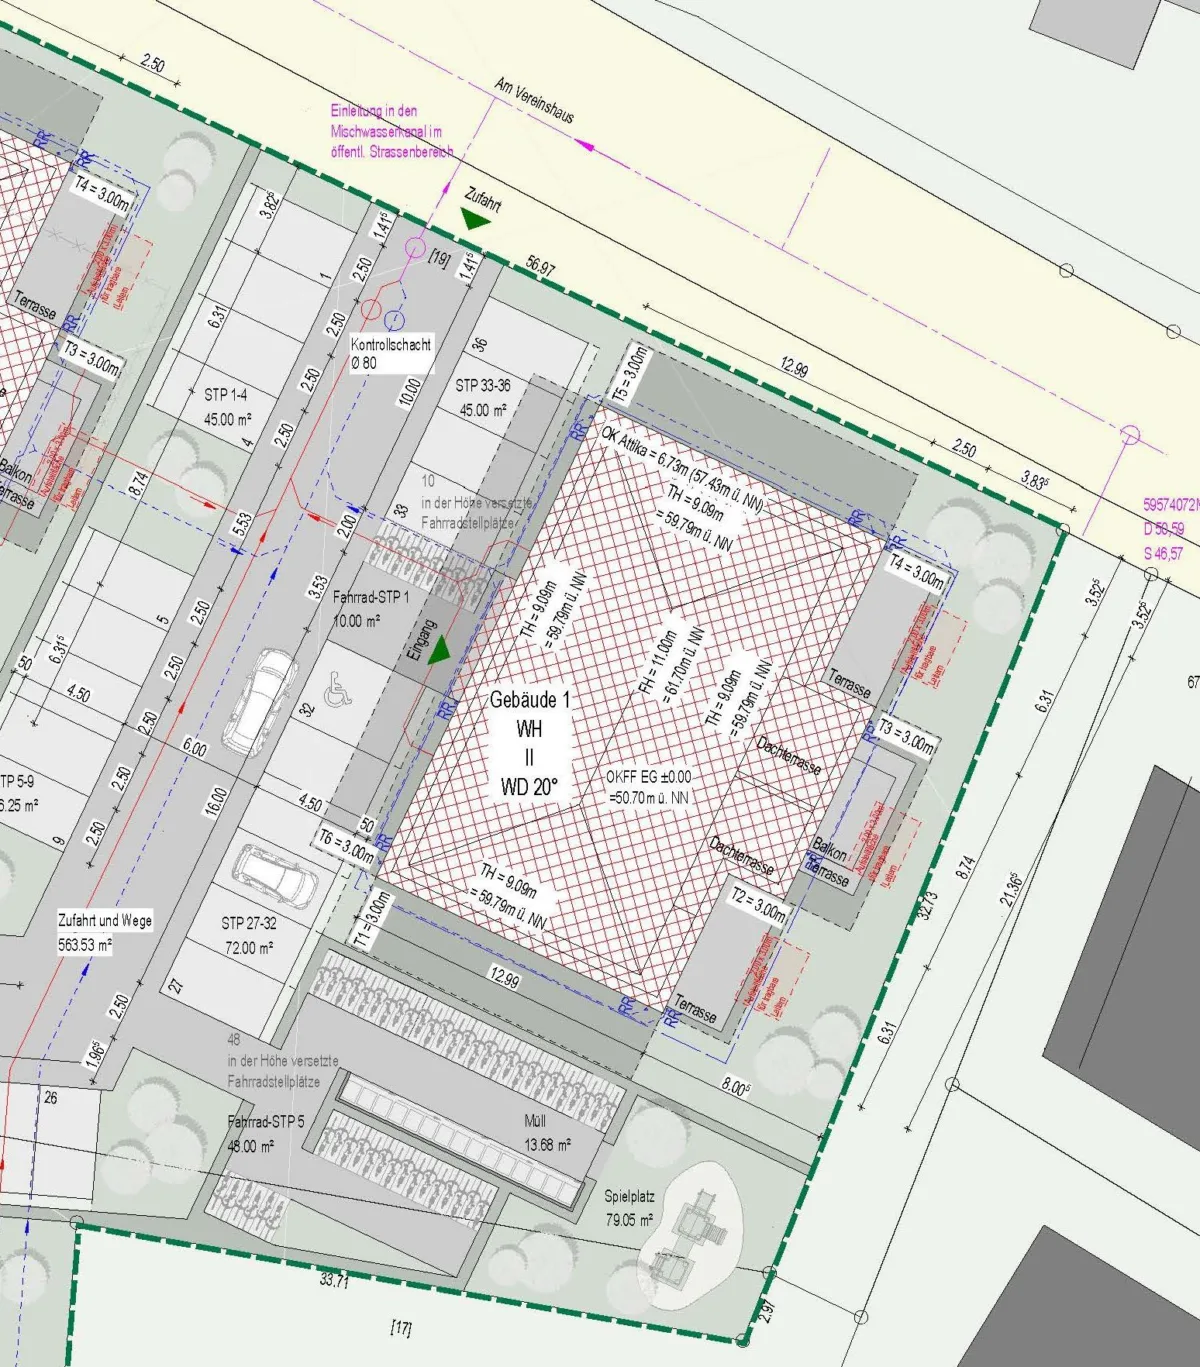
Task: Select the Gebäude 1 WH II WD 20° label
Action: [x=529, y=743]
